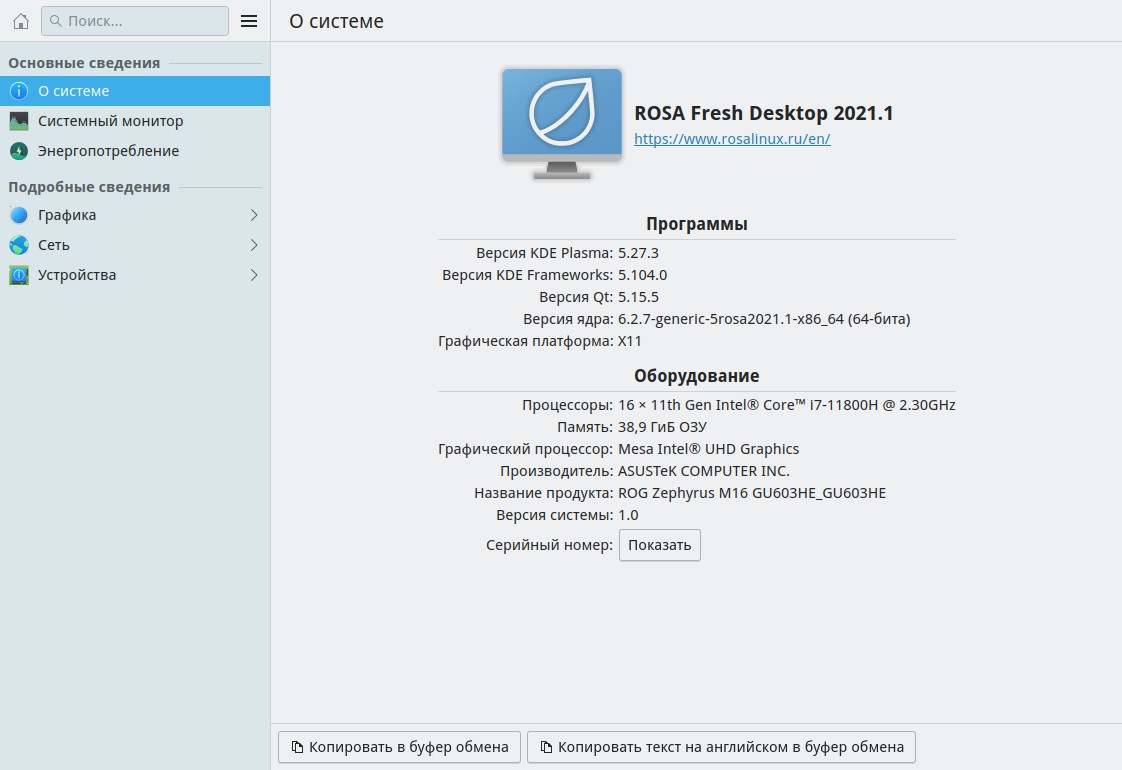Expand the Графика chevron
Screen dimensions: 1122x770
[x=254, y=215]
